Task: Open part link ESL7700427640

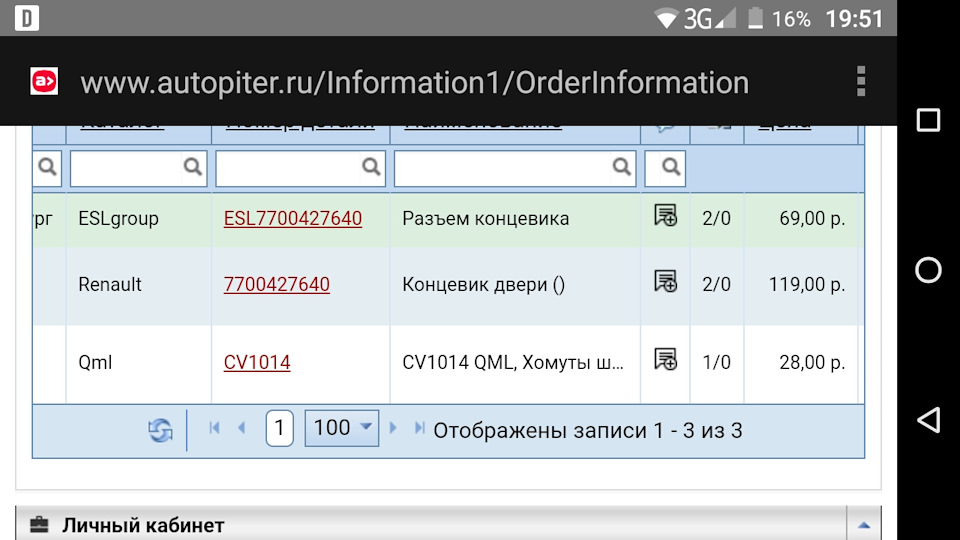Action: click(293, 219)
